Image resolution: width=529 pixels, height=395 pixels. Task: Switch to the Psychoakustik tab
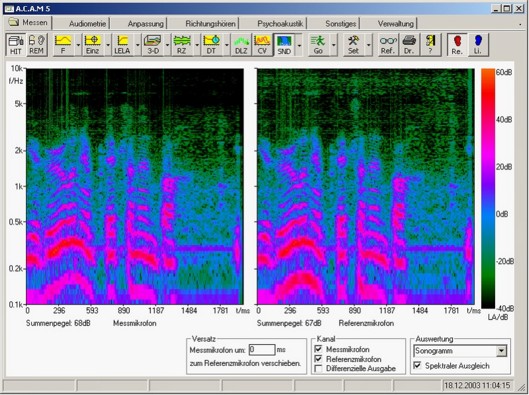pos(280,24)
